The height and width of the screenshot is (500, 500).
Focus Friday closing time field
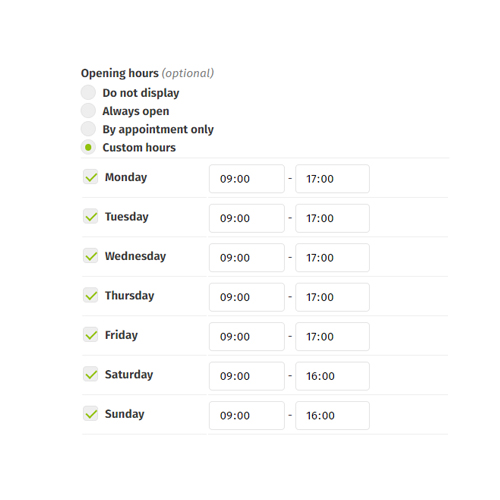point(332,336)
